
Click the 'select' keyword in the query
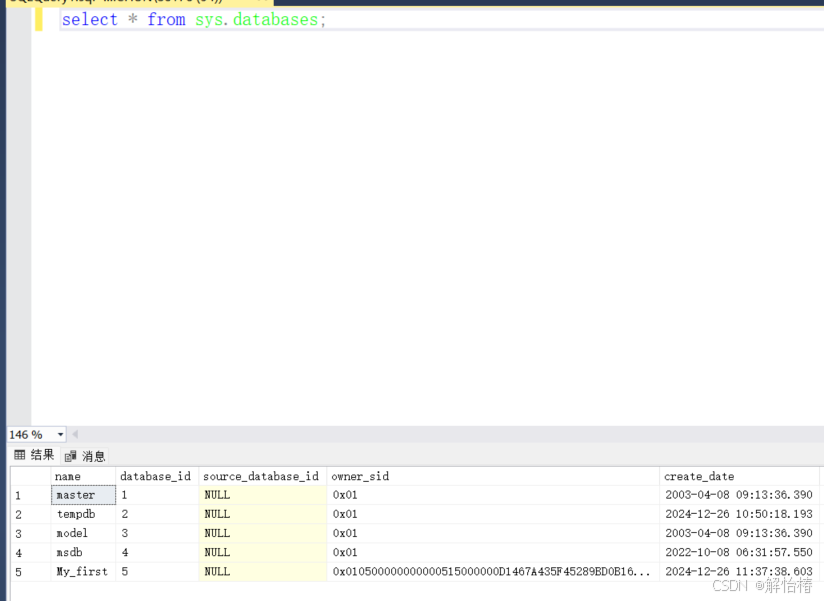(90, 19)
